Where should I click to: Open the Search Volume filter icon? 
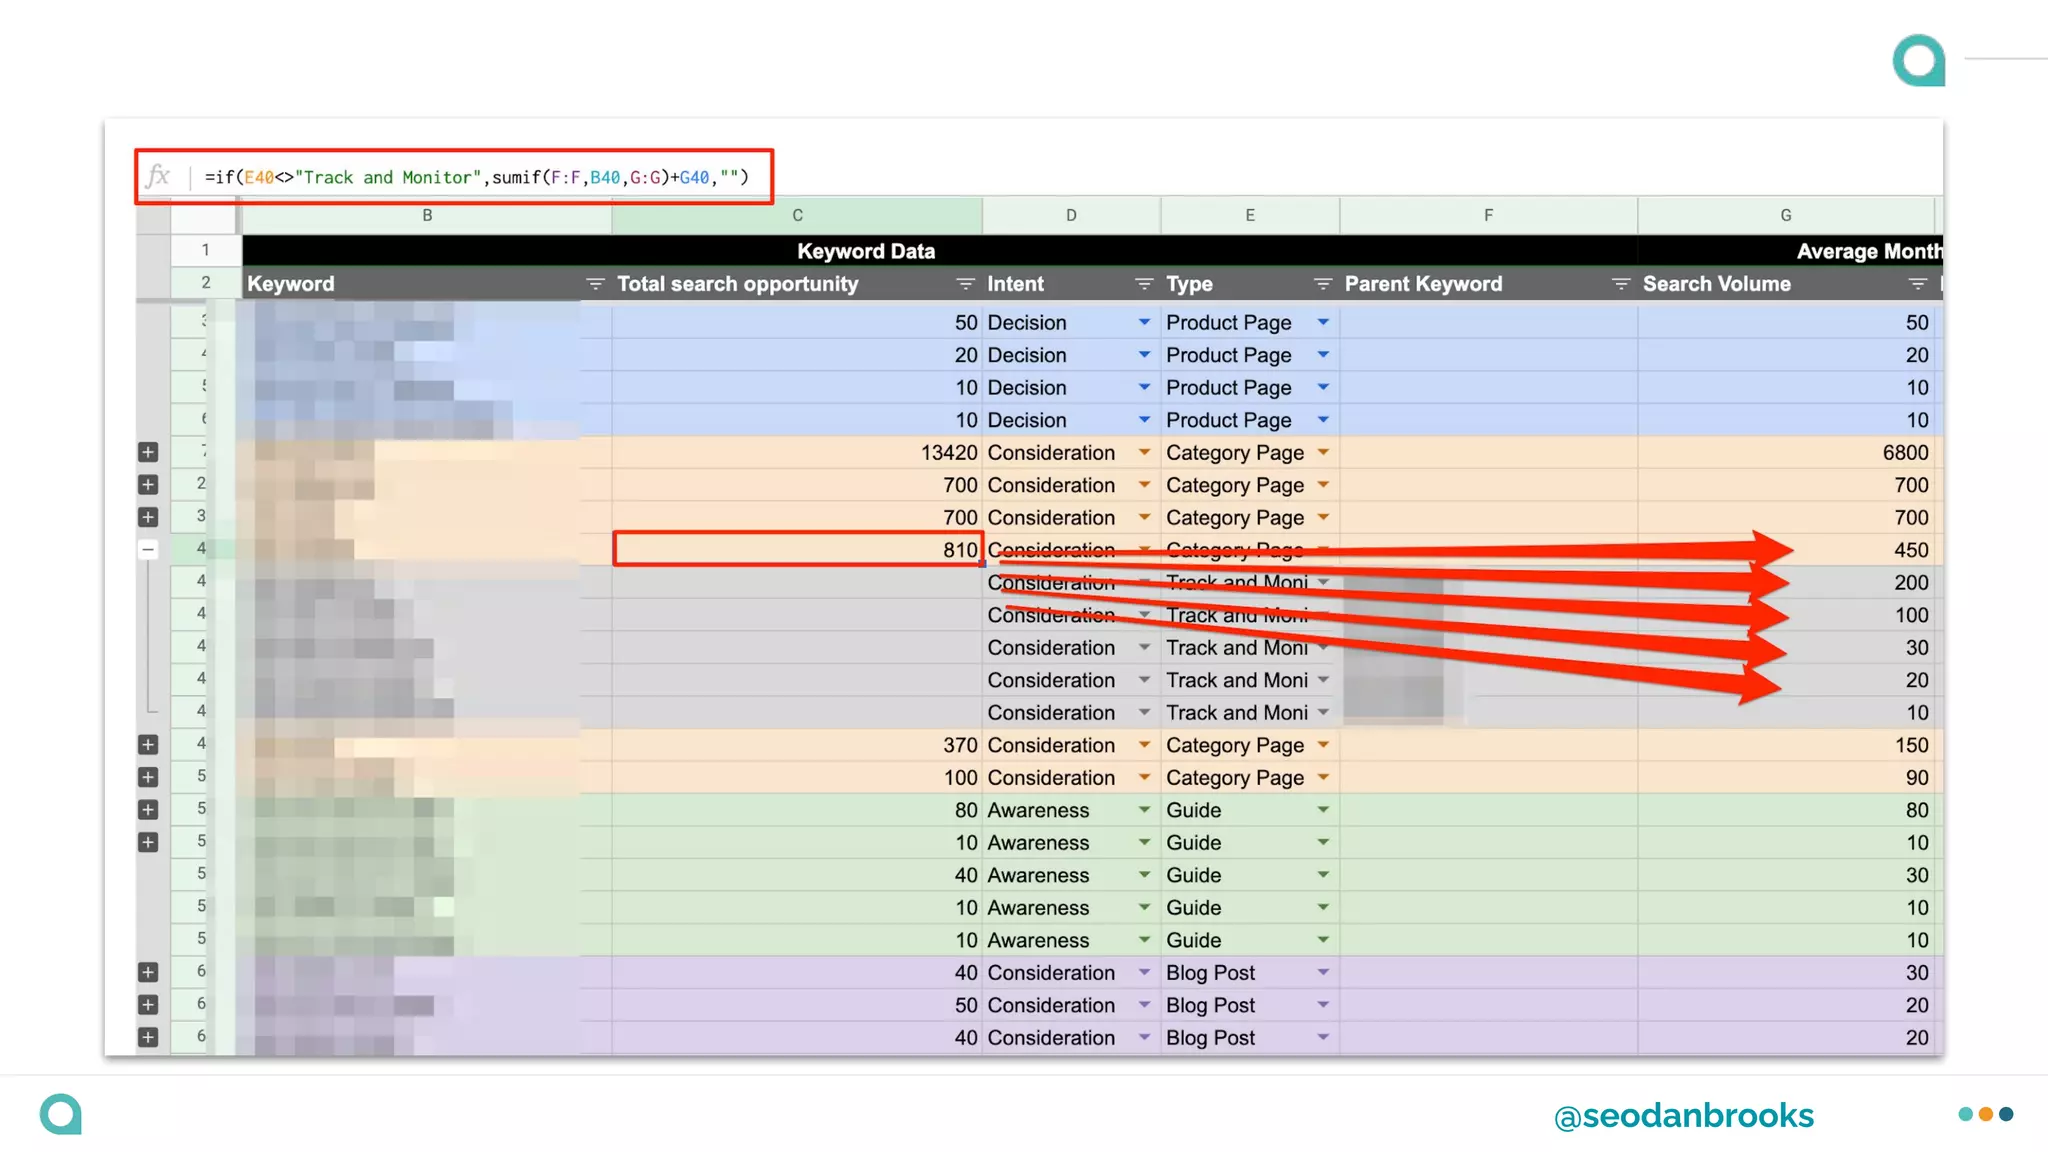tap(1917, 285)
